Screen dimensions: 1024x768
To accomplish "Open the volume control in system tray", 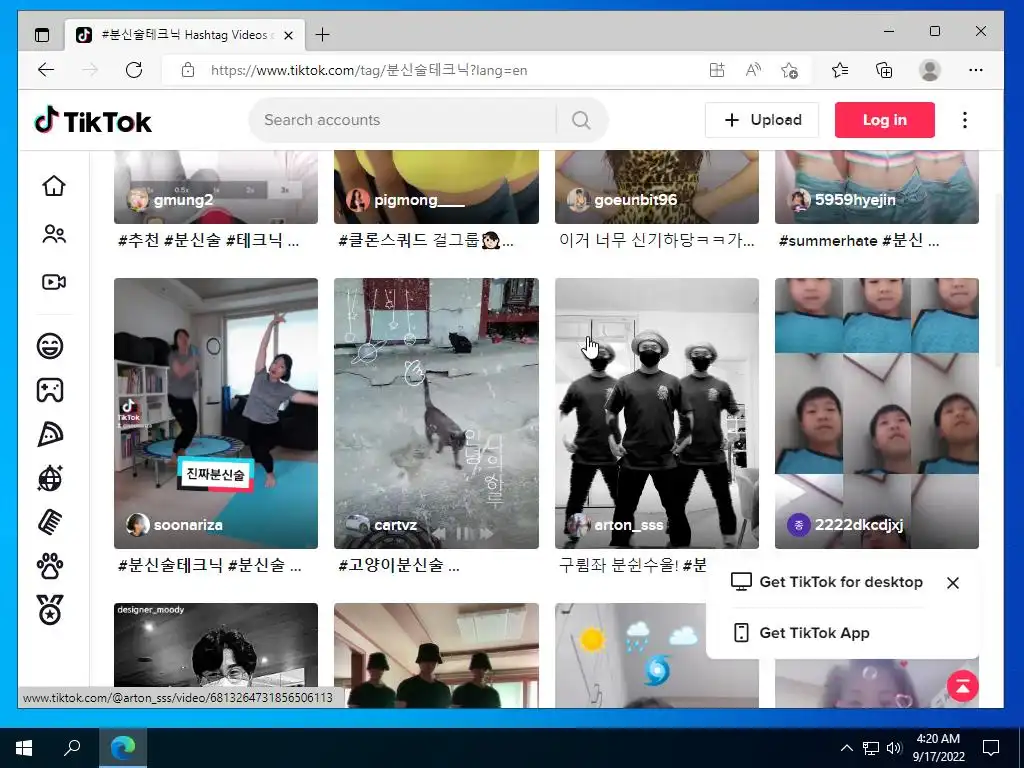I will point(894,748).
